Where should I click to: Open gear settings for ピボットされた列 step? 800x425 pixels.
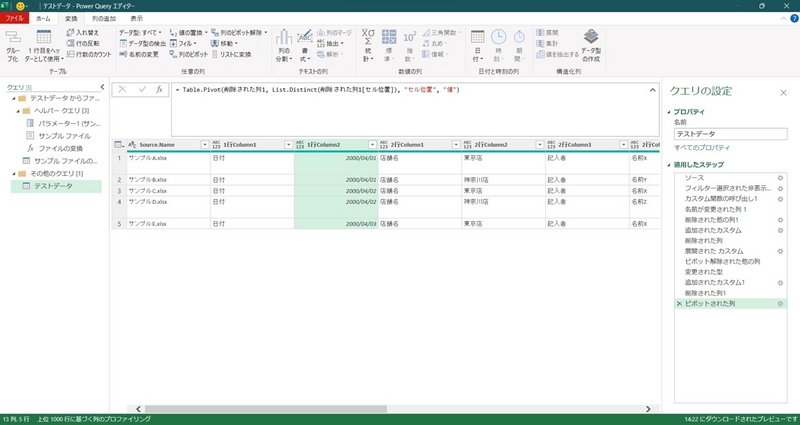[780, 304]
